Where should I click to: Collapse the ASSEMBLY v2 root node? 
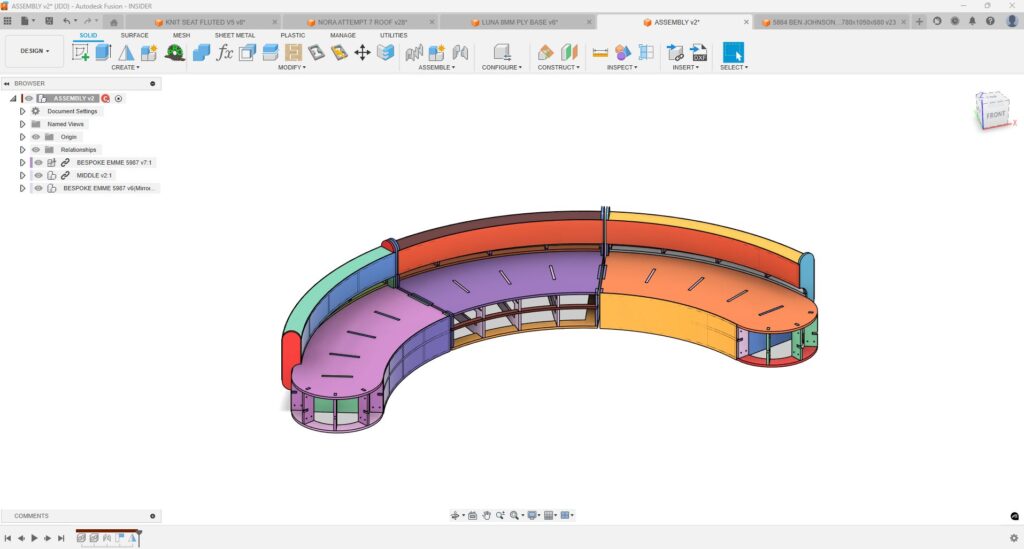pos(13,99)
